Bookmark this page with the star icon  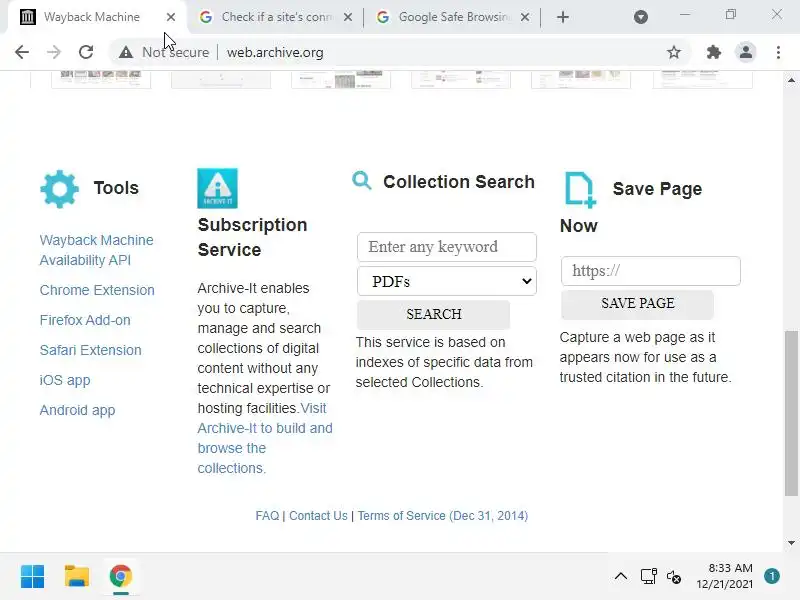(x=674, y=52)
